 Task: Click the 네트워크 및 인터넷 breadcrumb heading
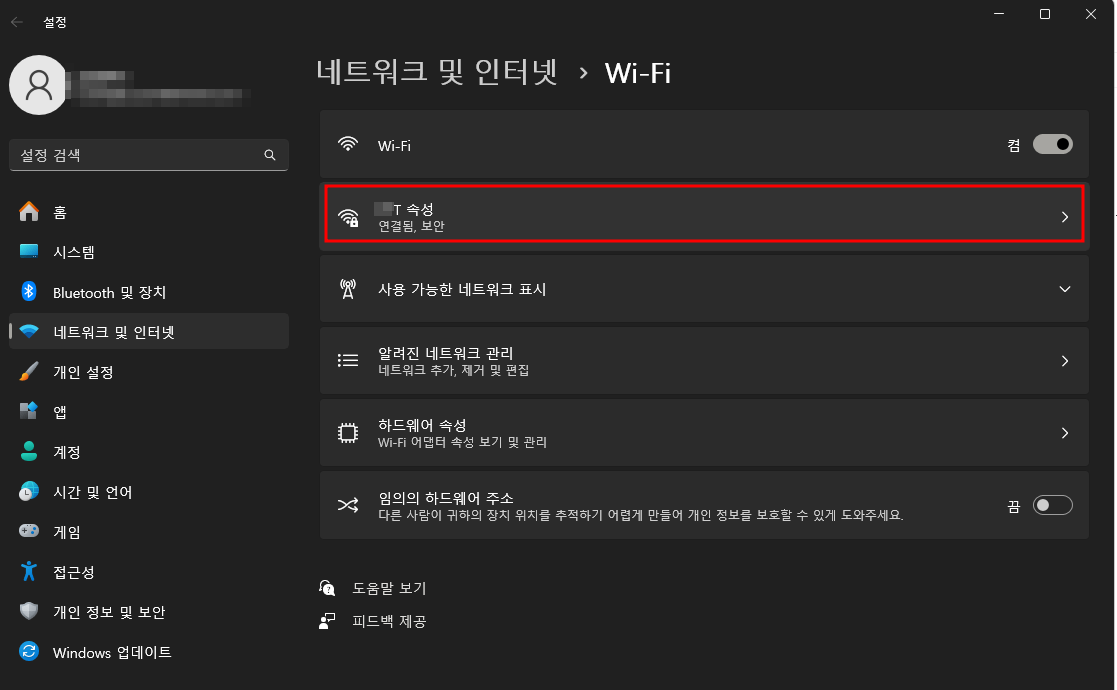click(x=437, y=72)
